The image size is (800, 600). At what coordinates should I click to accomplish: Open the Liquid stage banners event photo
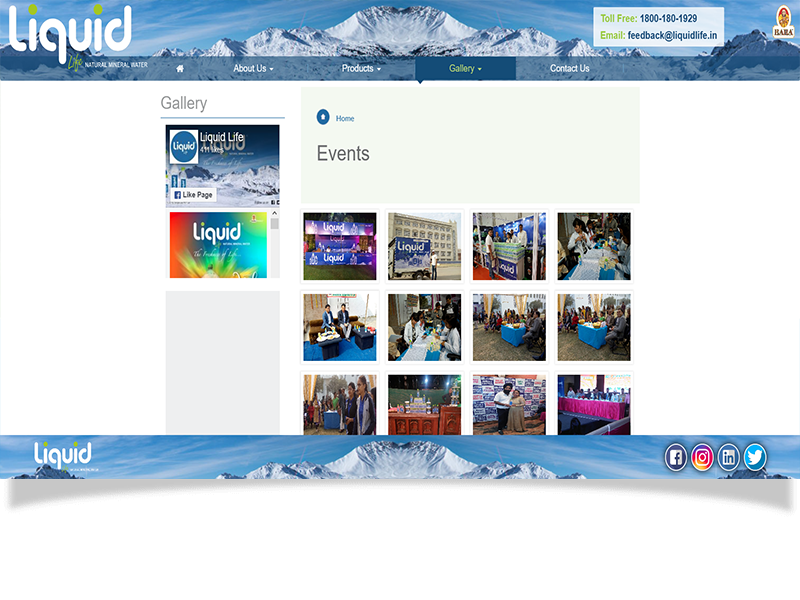point(340,246)
